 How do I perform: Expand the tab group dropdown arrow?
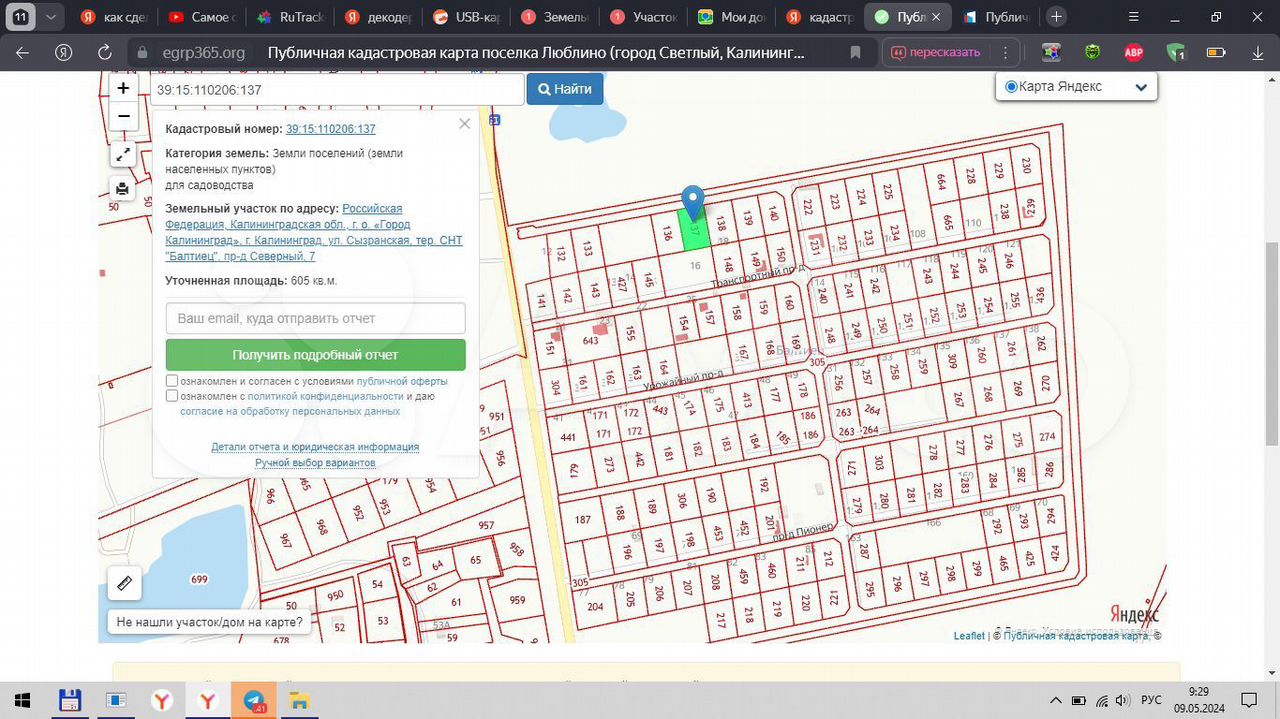51,17
